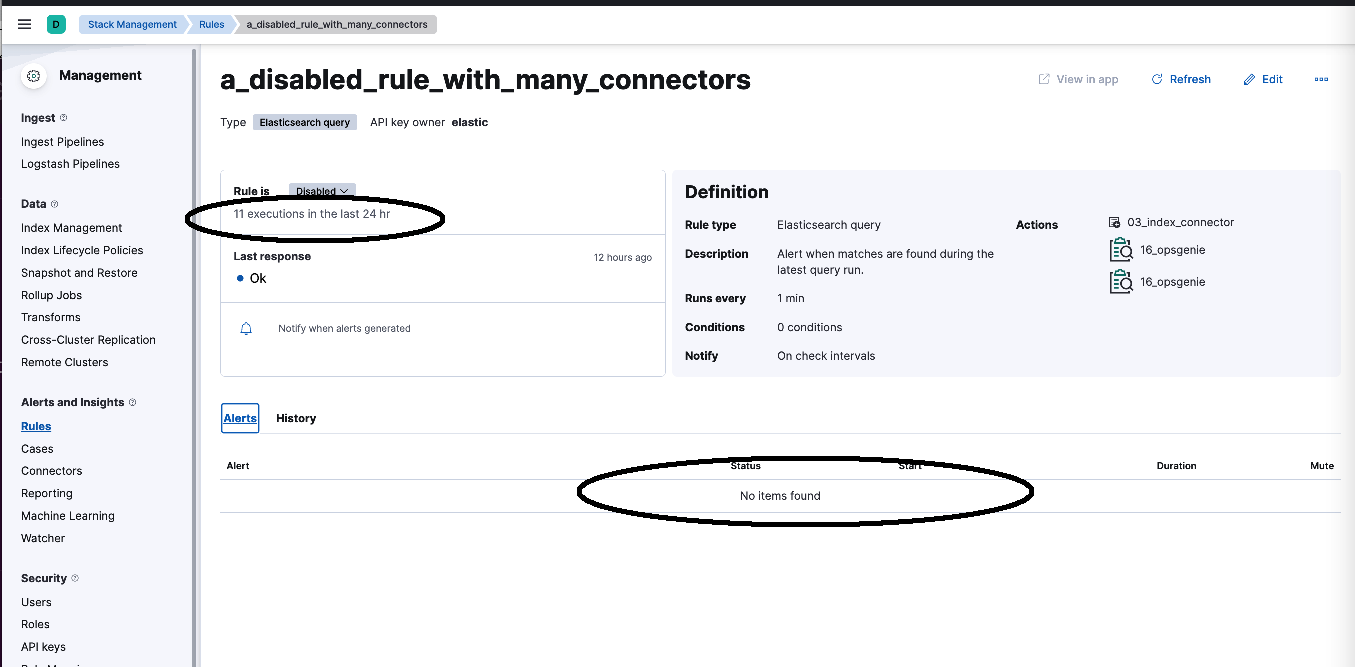Select the Alerts tab
The image size is (1355, 667).
(x=240, y=418)
